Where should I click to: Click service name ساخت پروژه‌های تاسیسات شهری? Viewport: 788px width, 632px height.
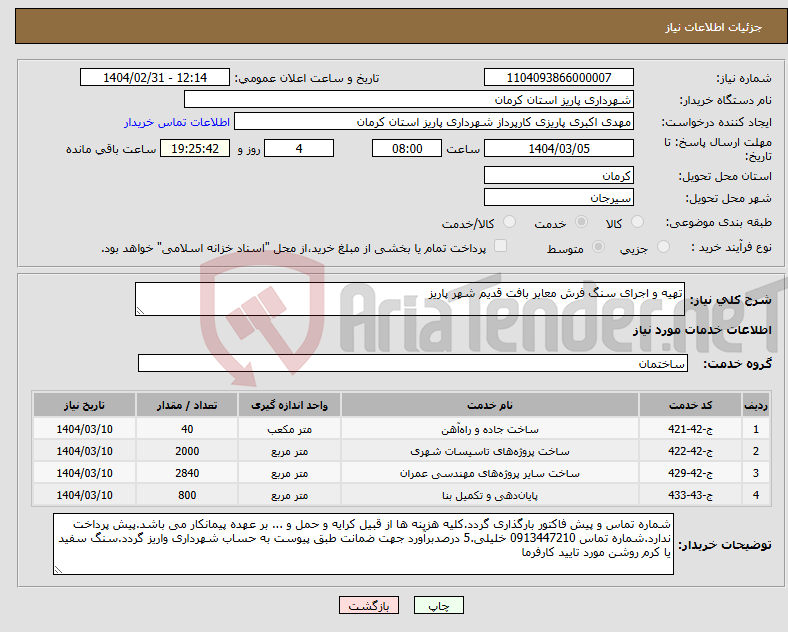[x=490, y=452]
